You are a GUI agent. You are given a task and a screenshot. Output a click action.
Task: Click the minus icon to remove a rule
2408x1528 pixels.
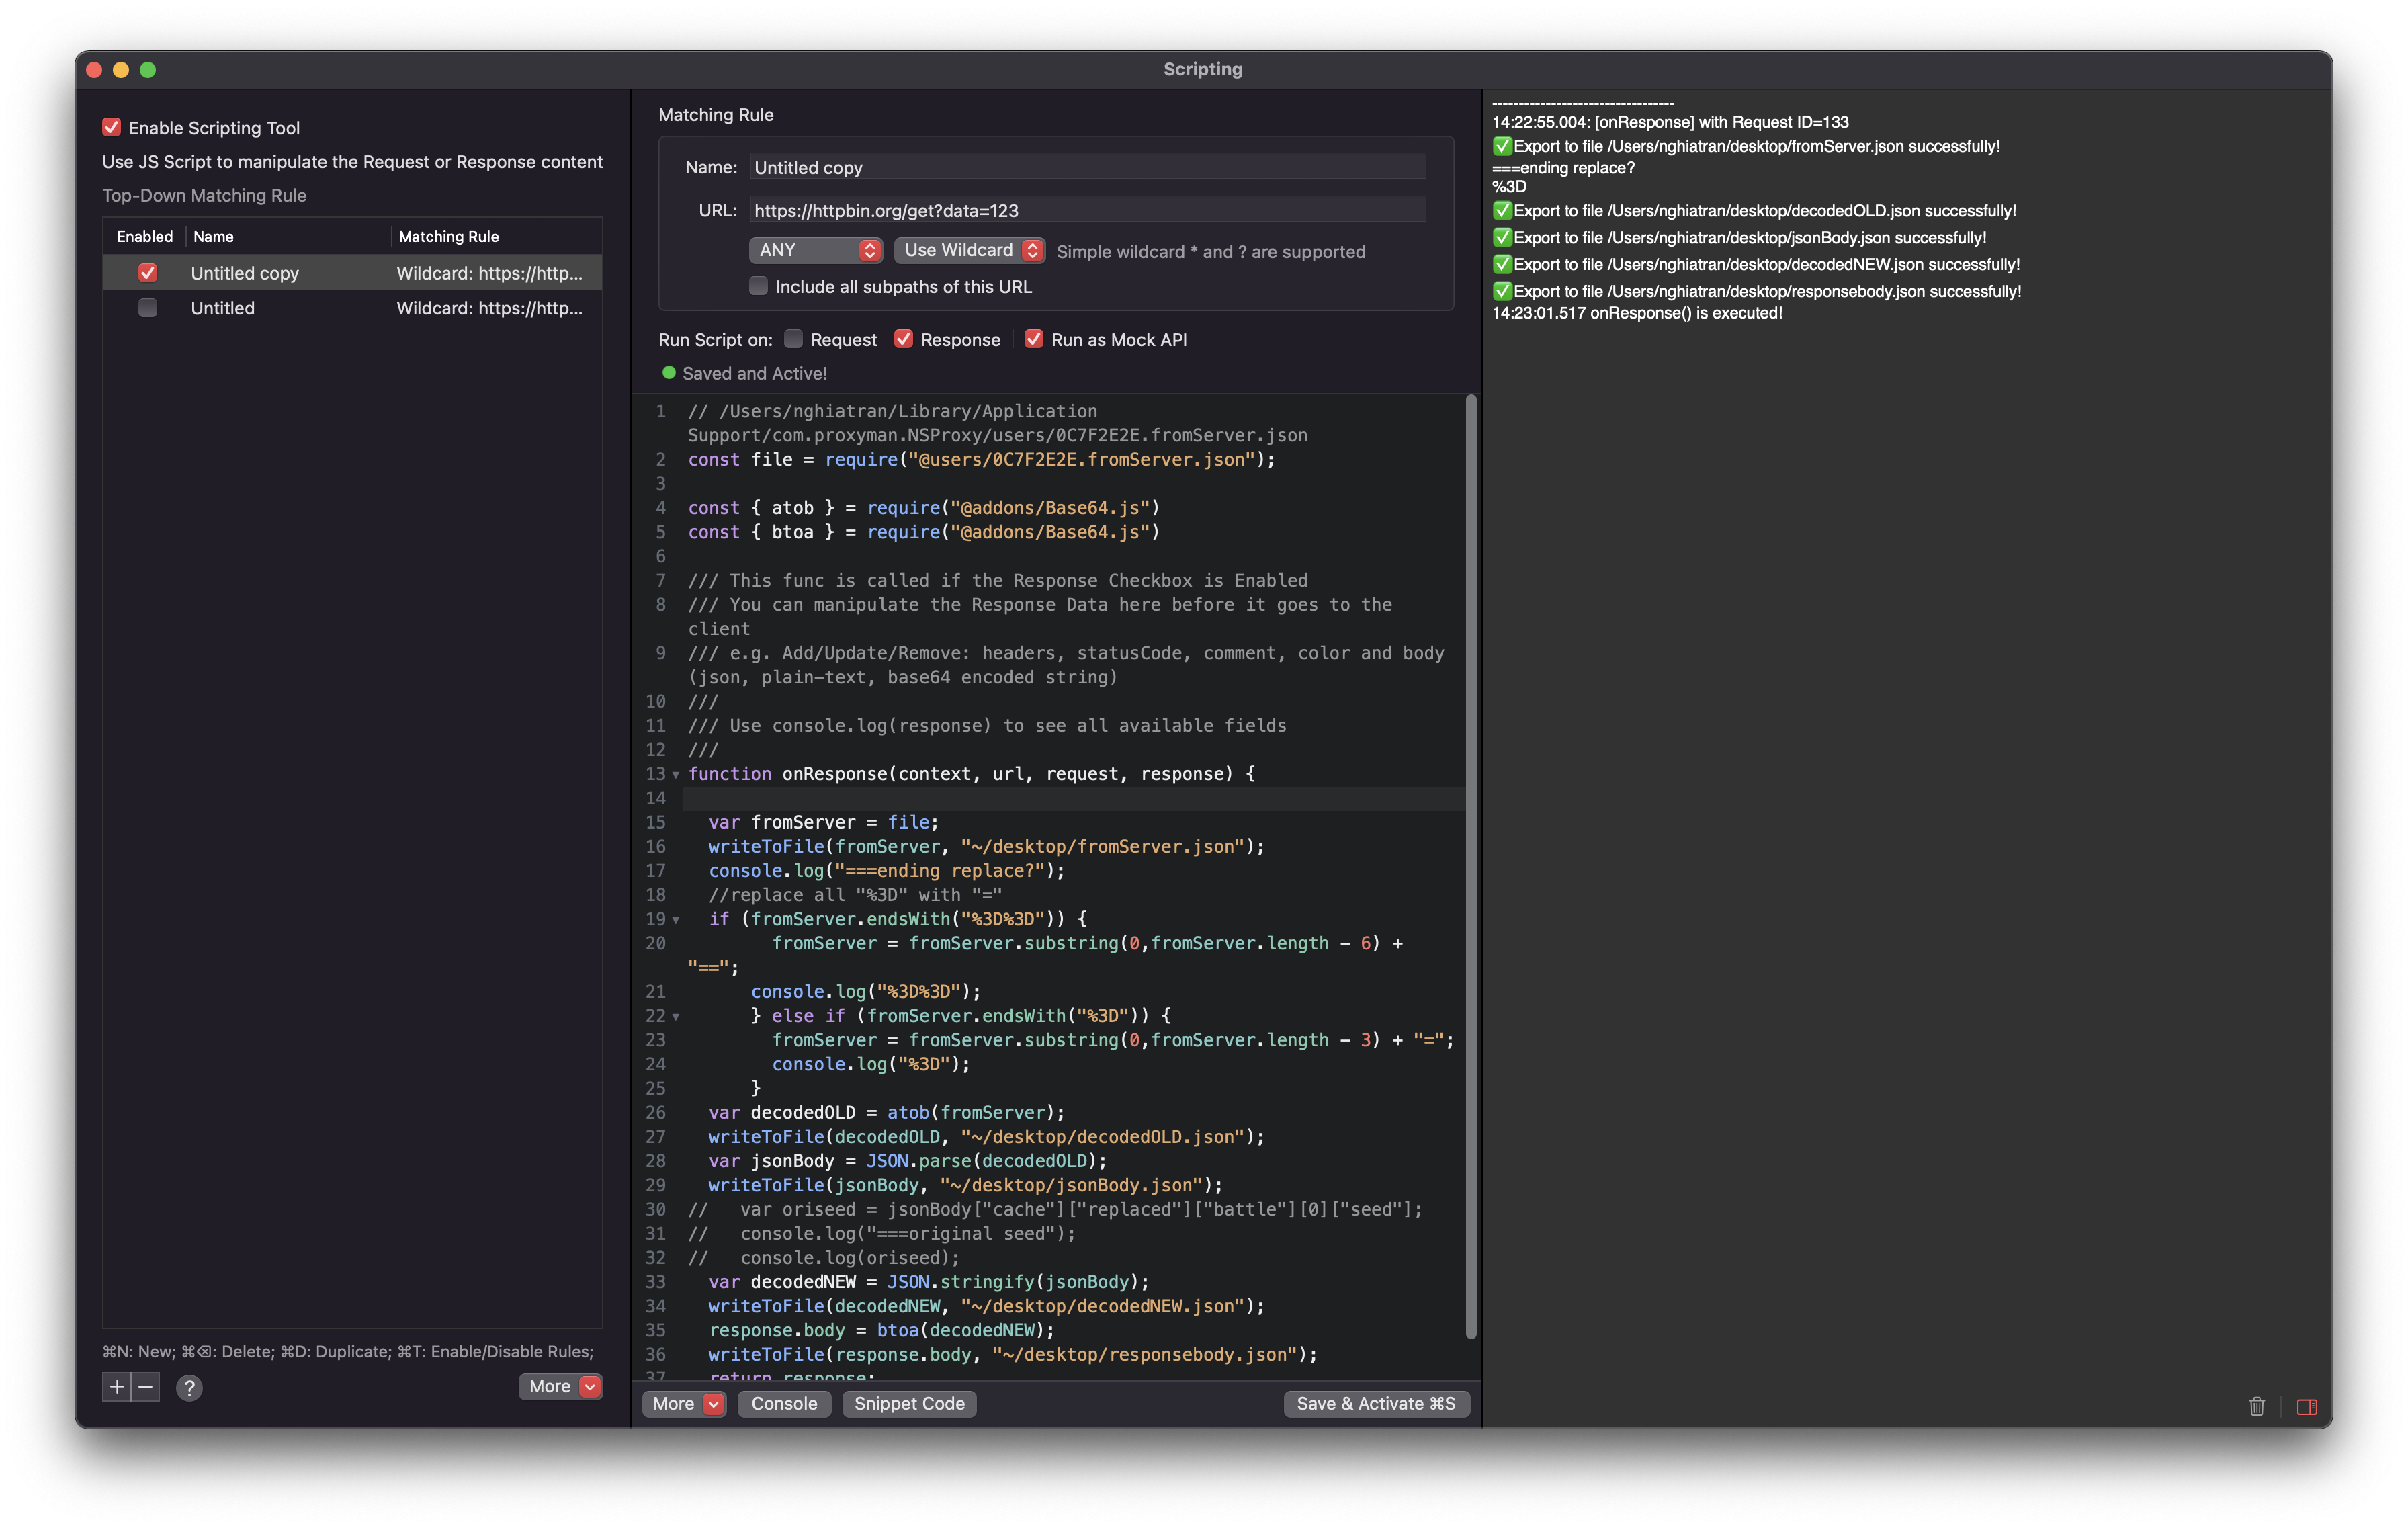pos(146,1386)
